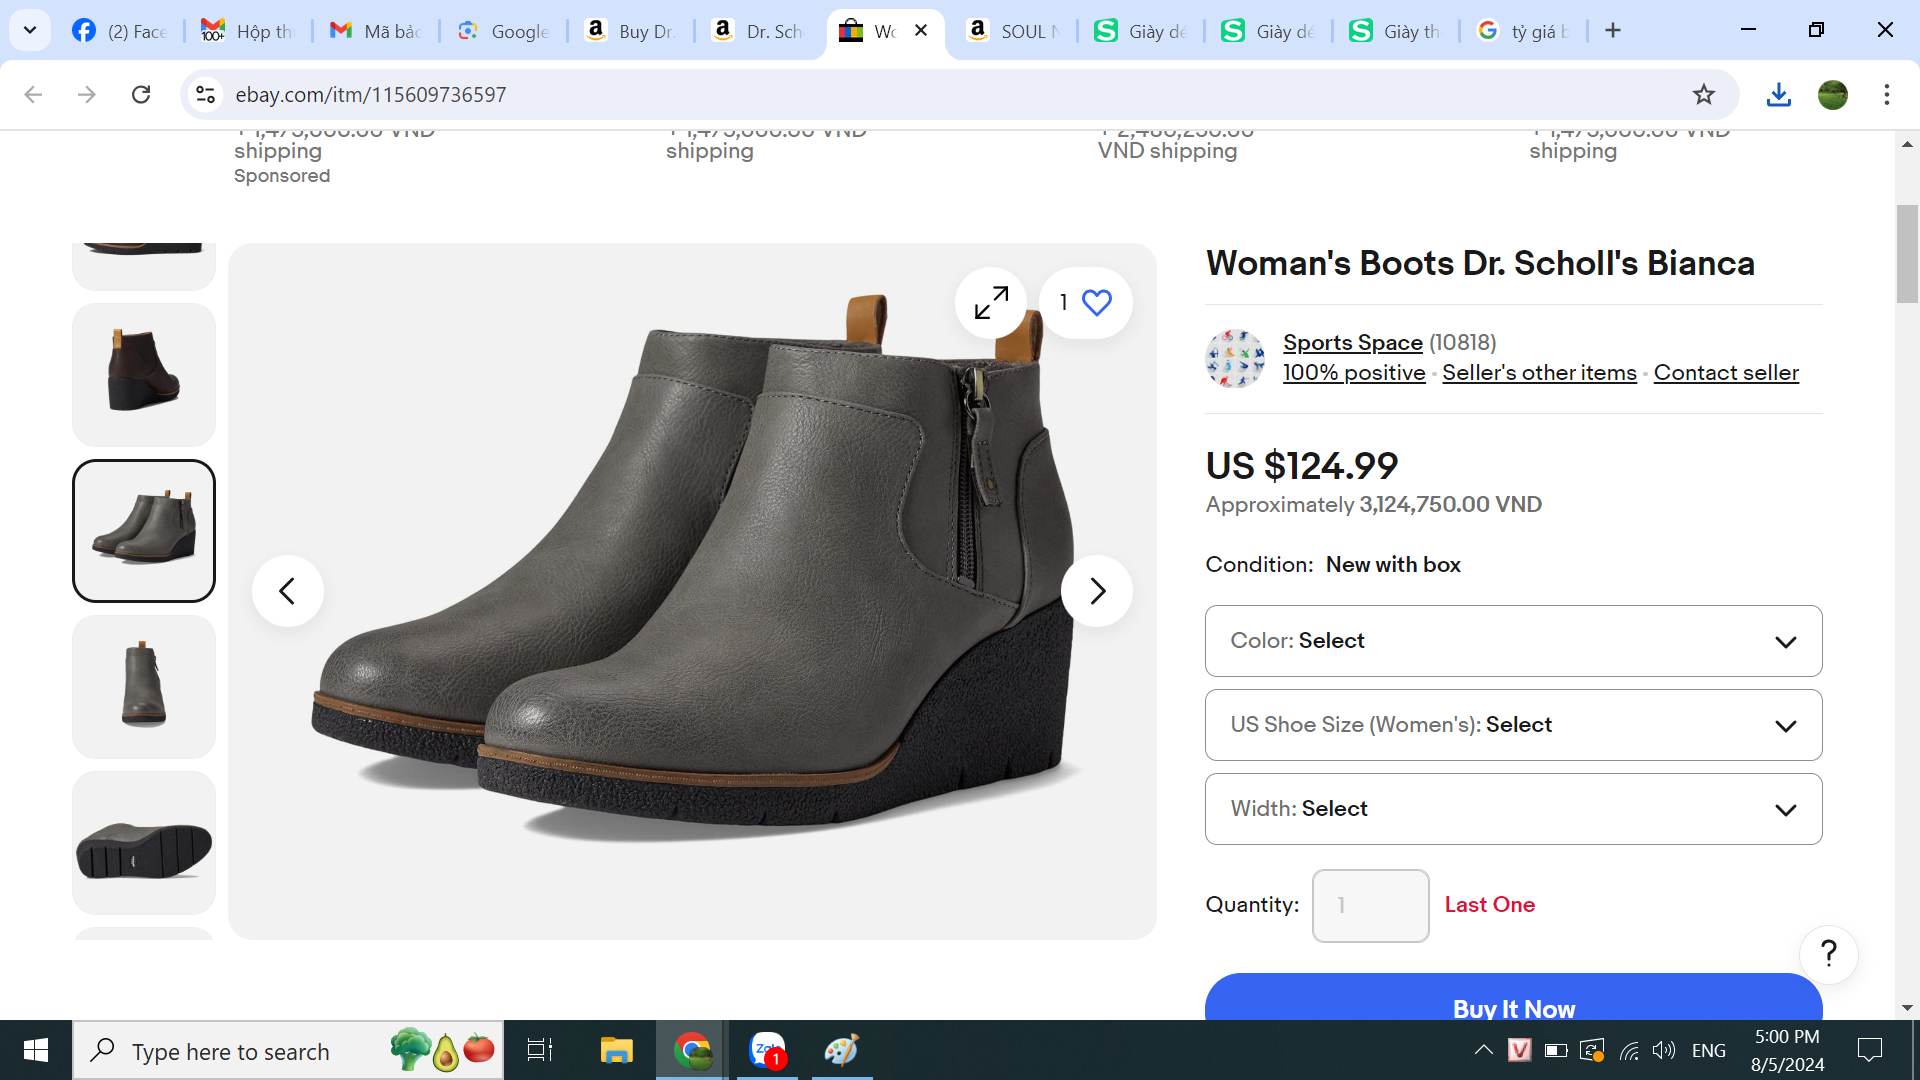Image resolution: width=1920 pixels, height=1080 pixels.
Task: Open Paint app from taskbar
Action: (x=842, y=1050)
